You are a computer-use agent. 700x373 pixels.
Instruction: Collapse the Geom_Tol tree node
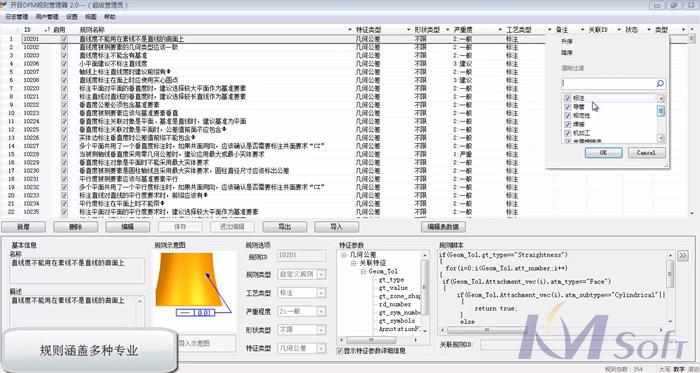point(363,271)
